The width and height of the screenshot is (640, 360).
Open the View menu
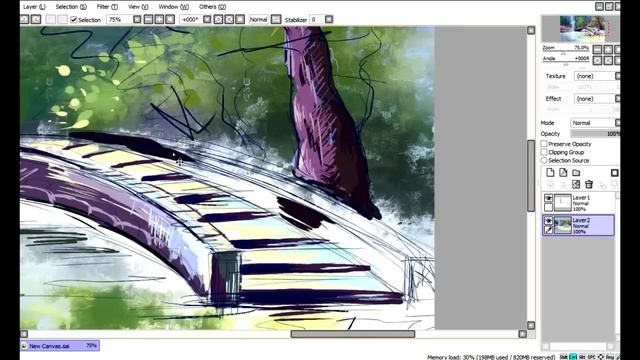pos(138,7)
